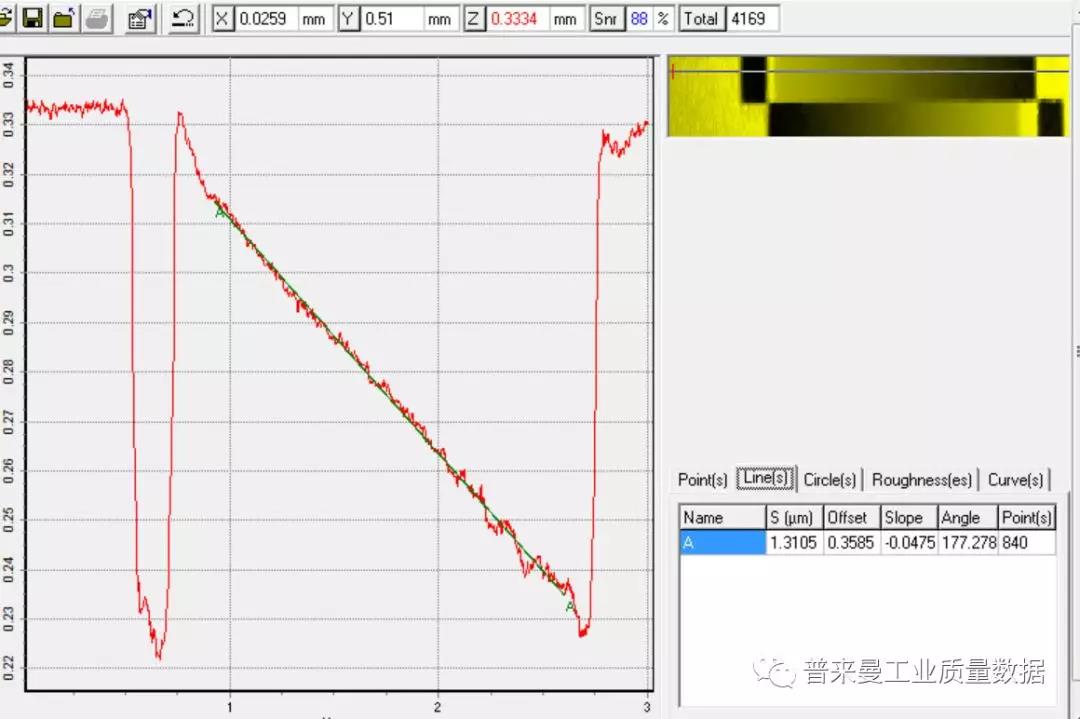
Task: Select the Z value field 0.3334
Action: pos(517,19)
